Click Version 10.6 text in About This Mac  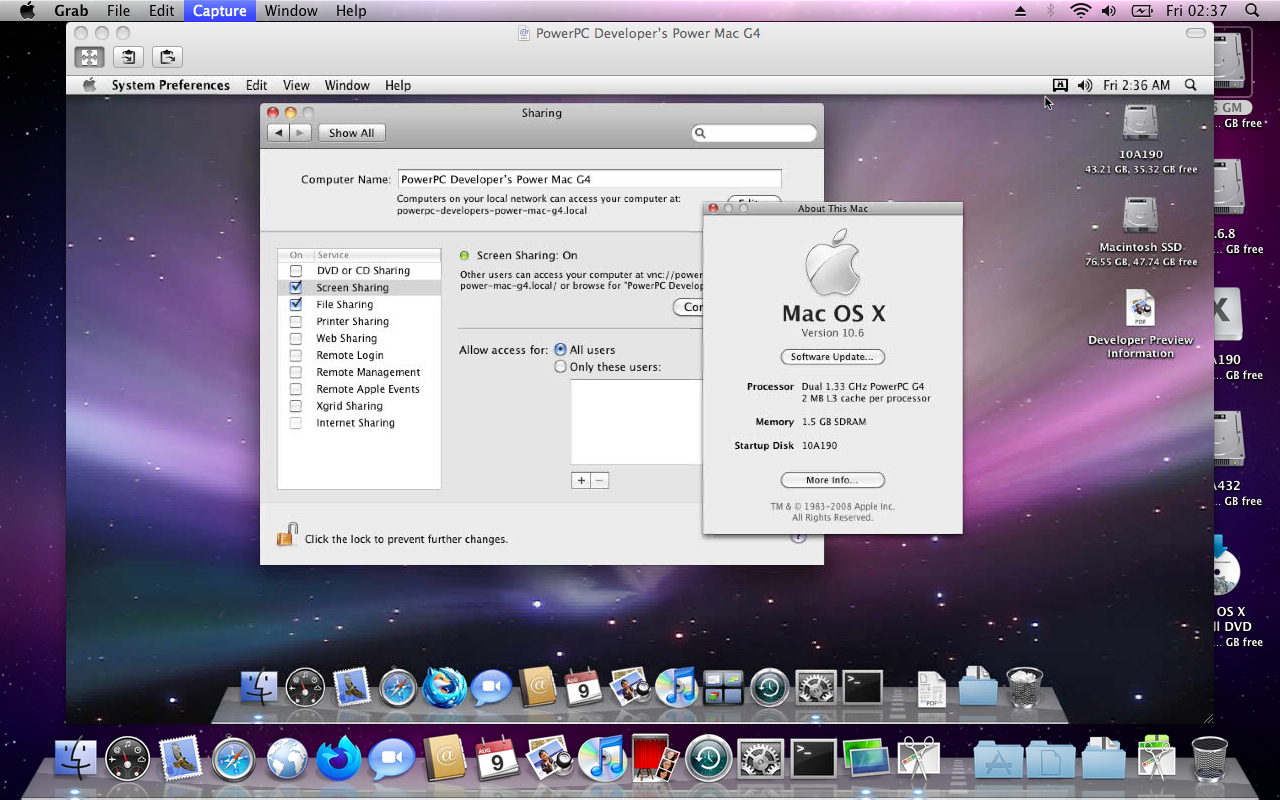pos(832,333)
